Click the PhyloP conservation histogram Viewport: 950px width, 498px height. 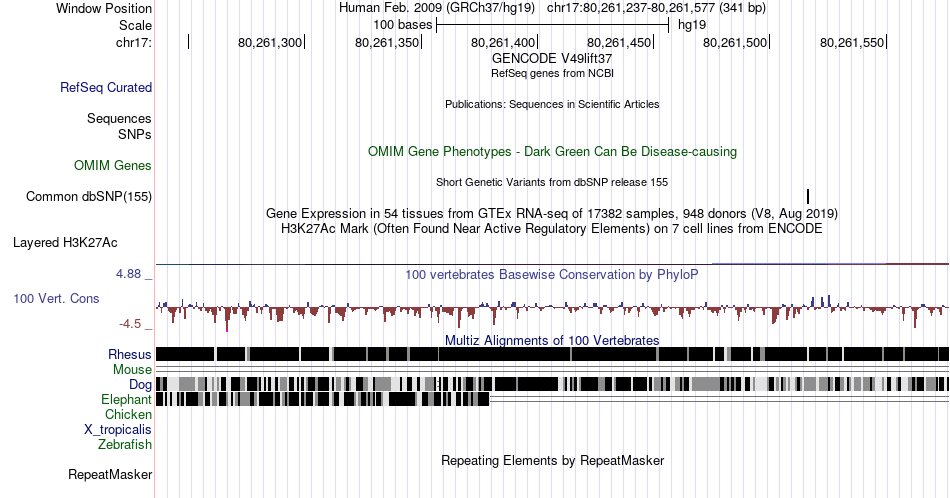pos(552,311)
